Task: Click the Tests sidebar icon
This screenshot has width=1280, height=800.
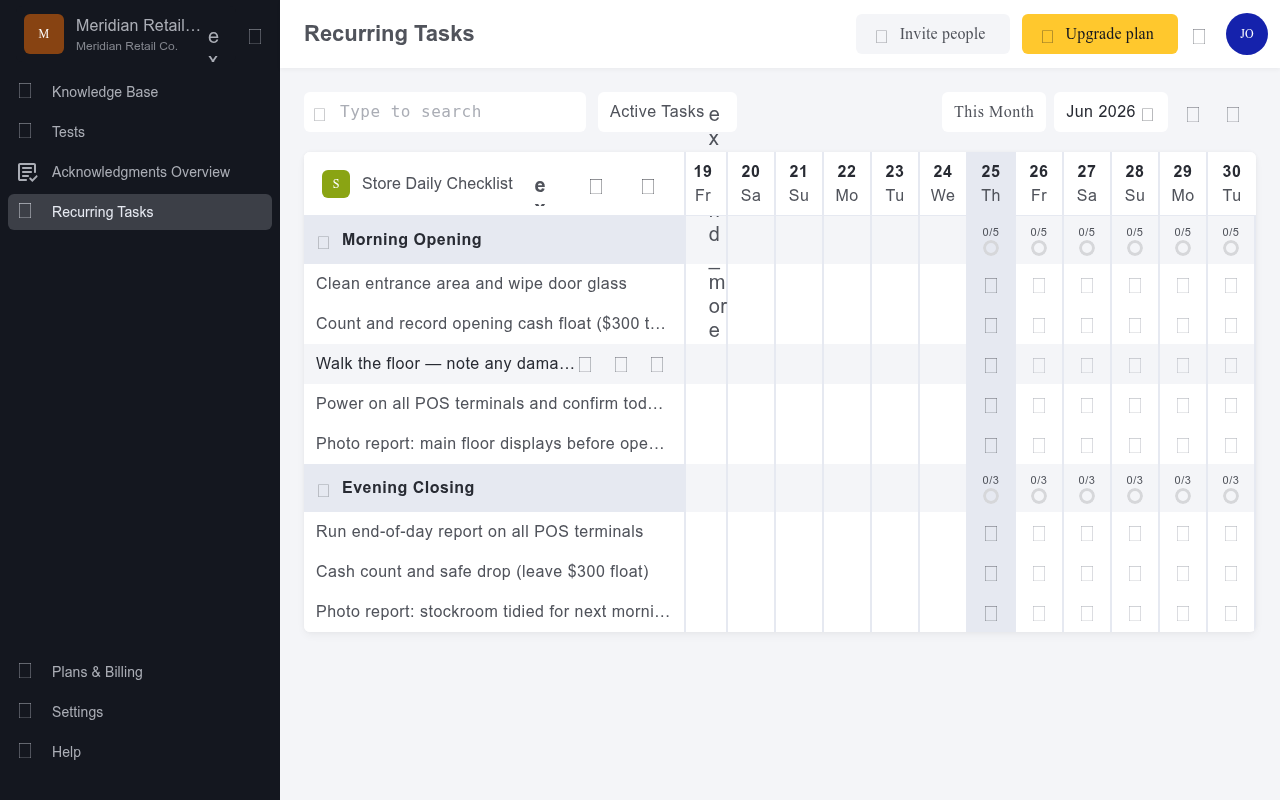Action: click(x=25, y=131)
